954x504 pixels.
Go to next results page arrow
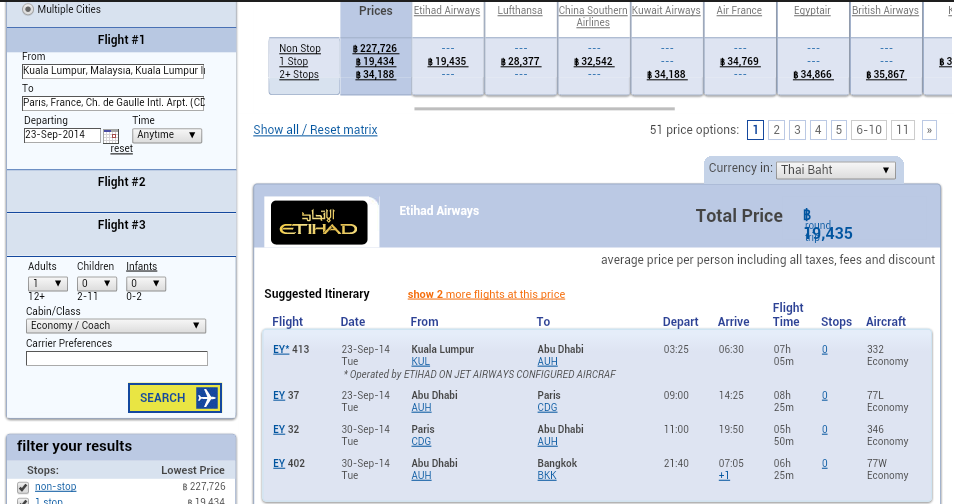point(929,130)
